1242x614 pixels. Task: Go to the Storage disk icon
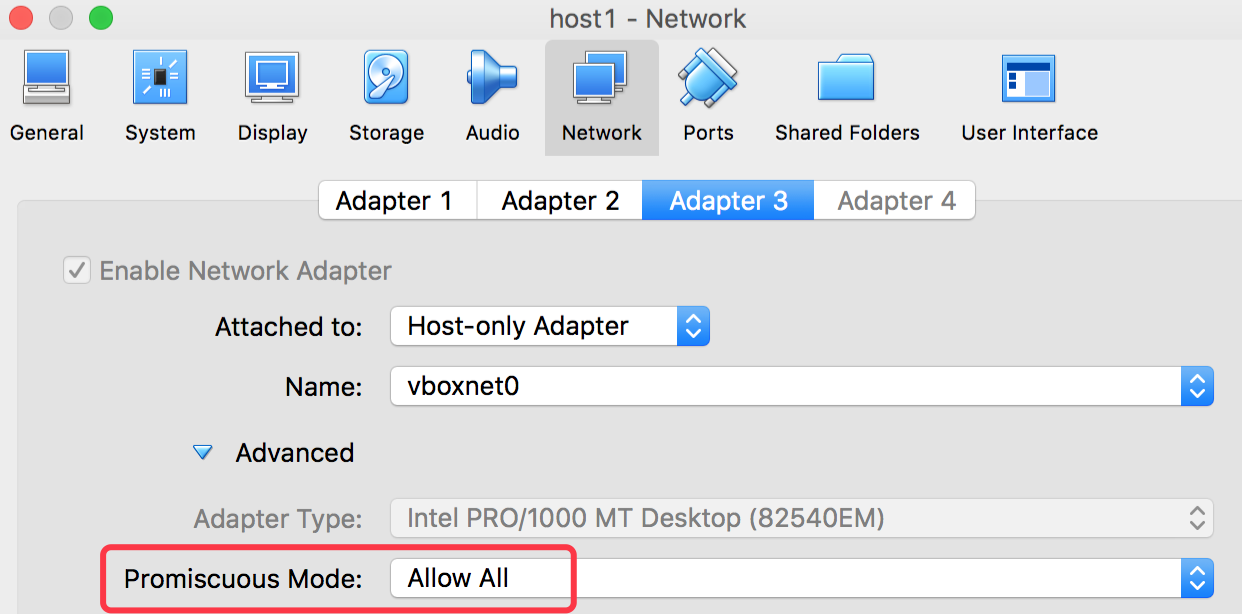386,80
